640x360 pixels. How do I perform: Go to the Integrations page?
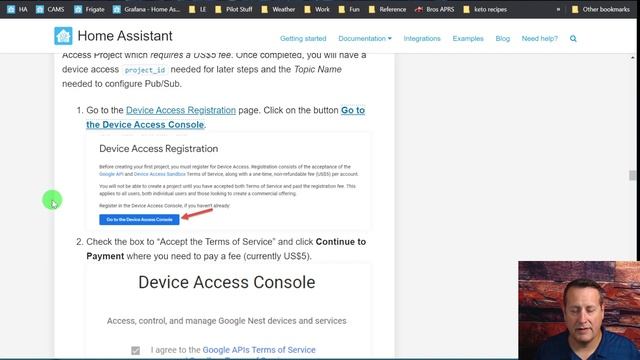422,38
